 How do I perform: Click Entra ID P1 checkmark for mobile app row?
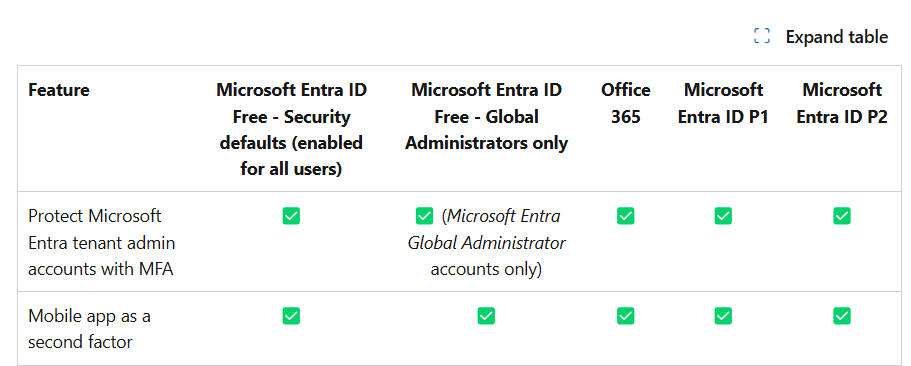tap(723, 316)
